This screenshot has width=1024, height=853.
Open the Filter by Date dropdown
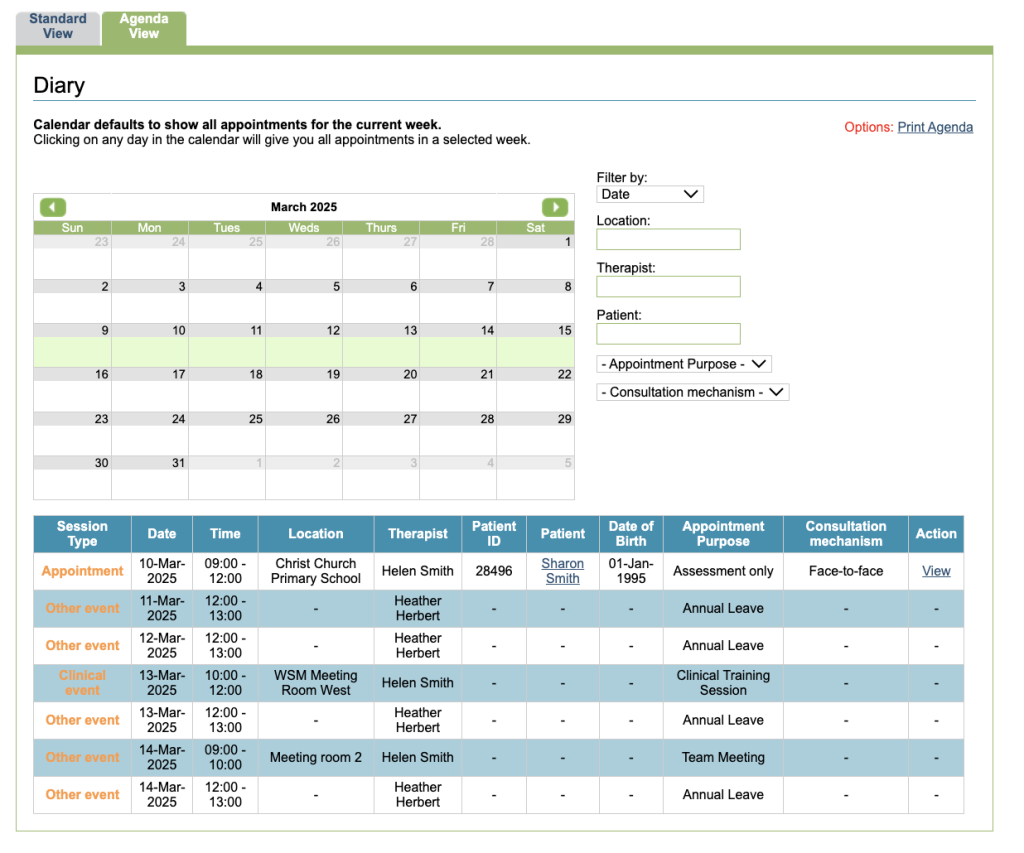click(650, 194)
